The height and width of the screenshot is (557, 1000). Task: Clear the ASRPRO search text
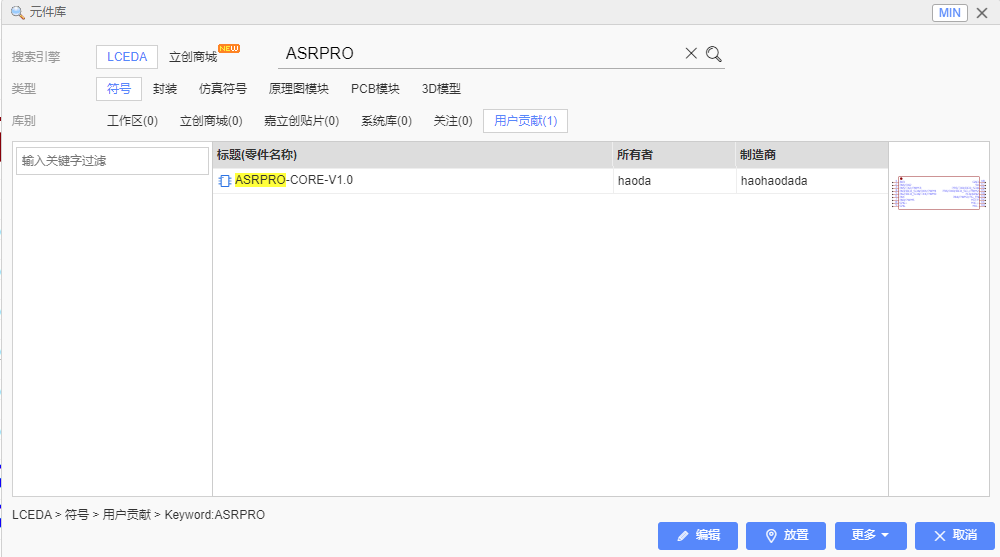[691, 54]
